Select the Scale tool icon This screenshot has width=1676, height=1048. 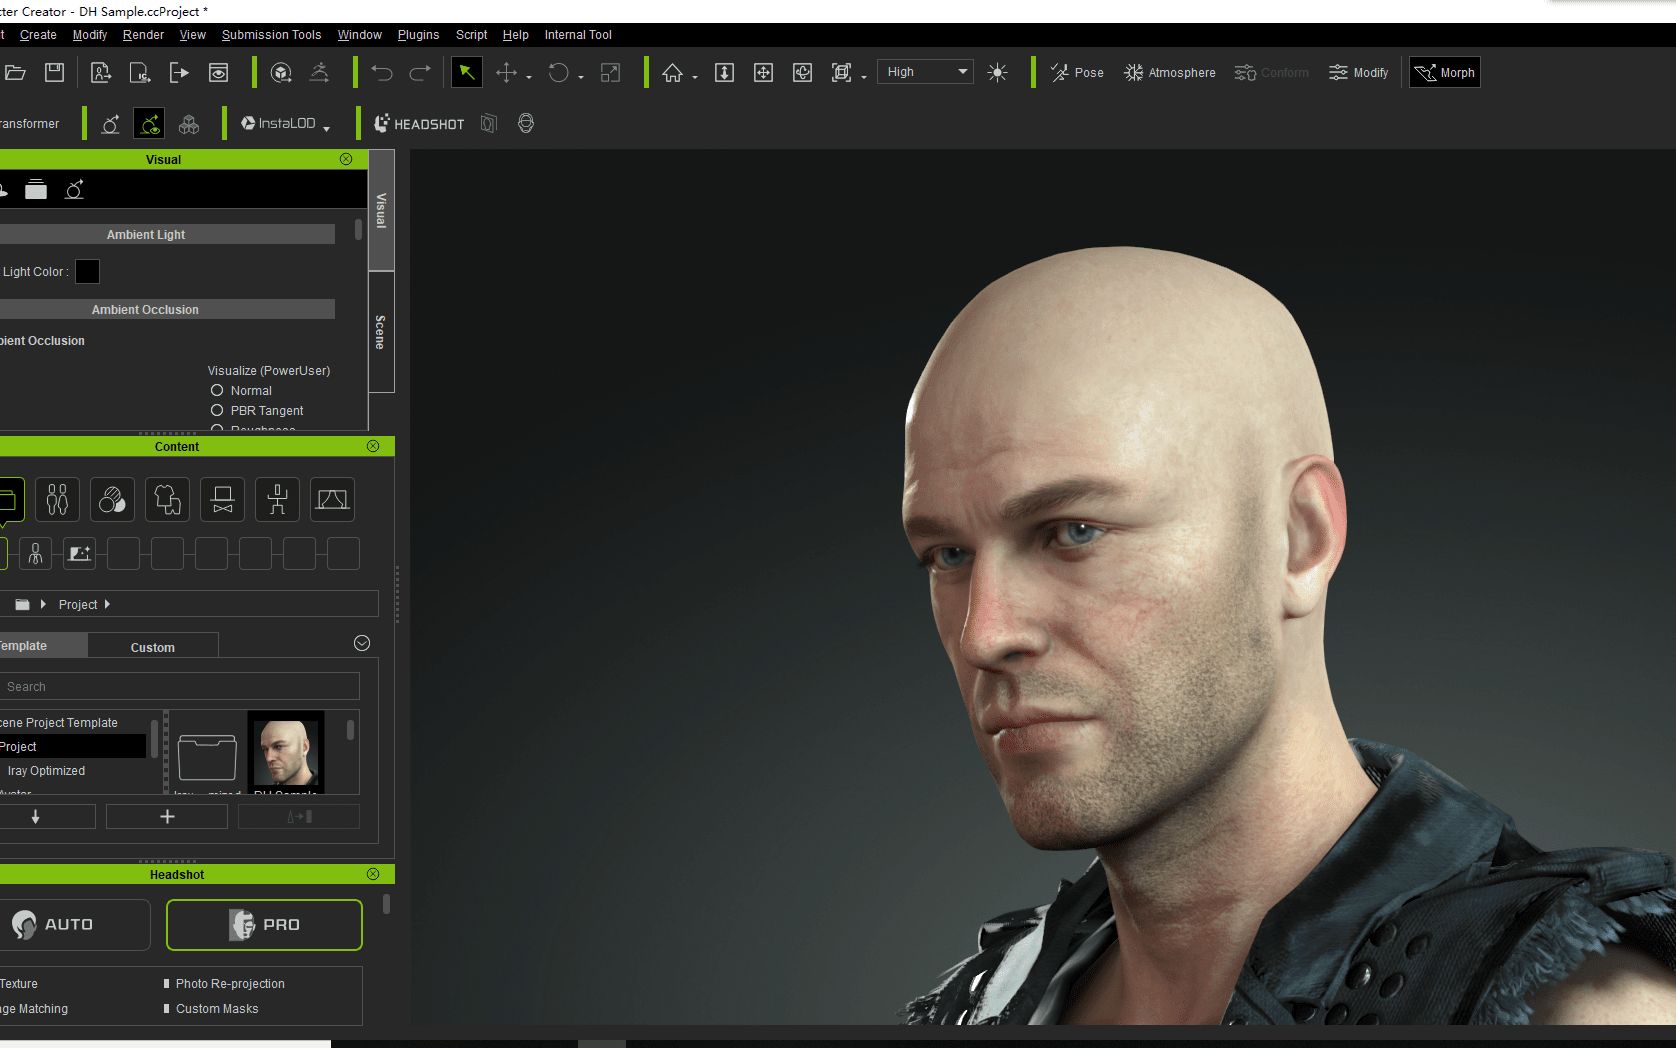click(x=610, y=72)
